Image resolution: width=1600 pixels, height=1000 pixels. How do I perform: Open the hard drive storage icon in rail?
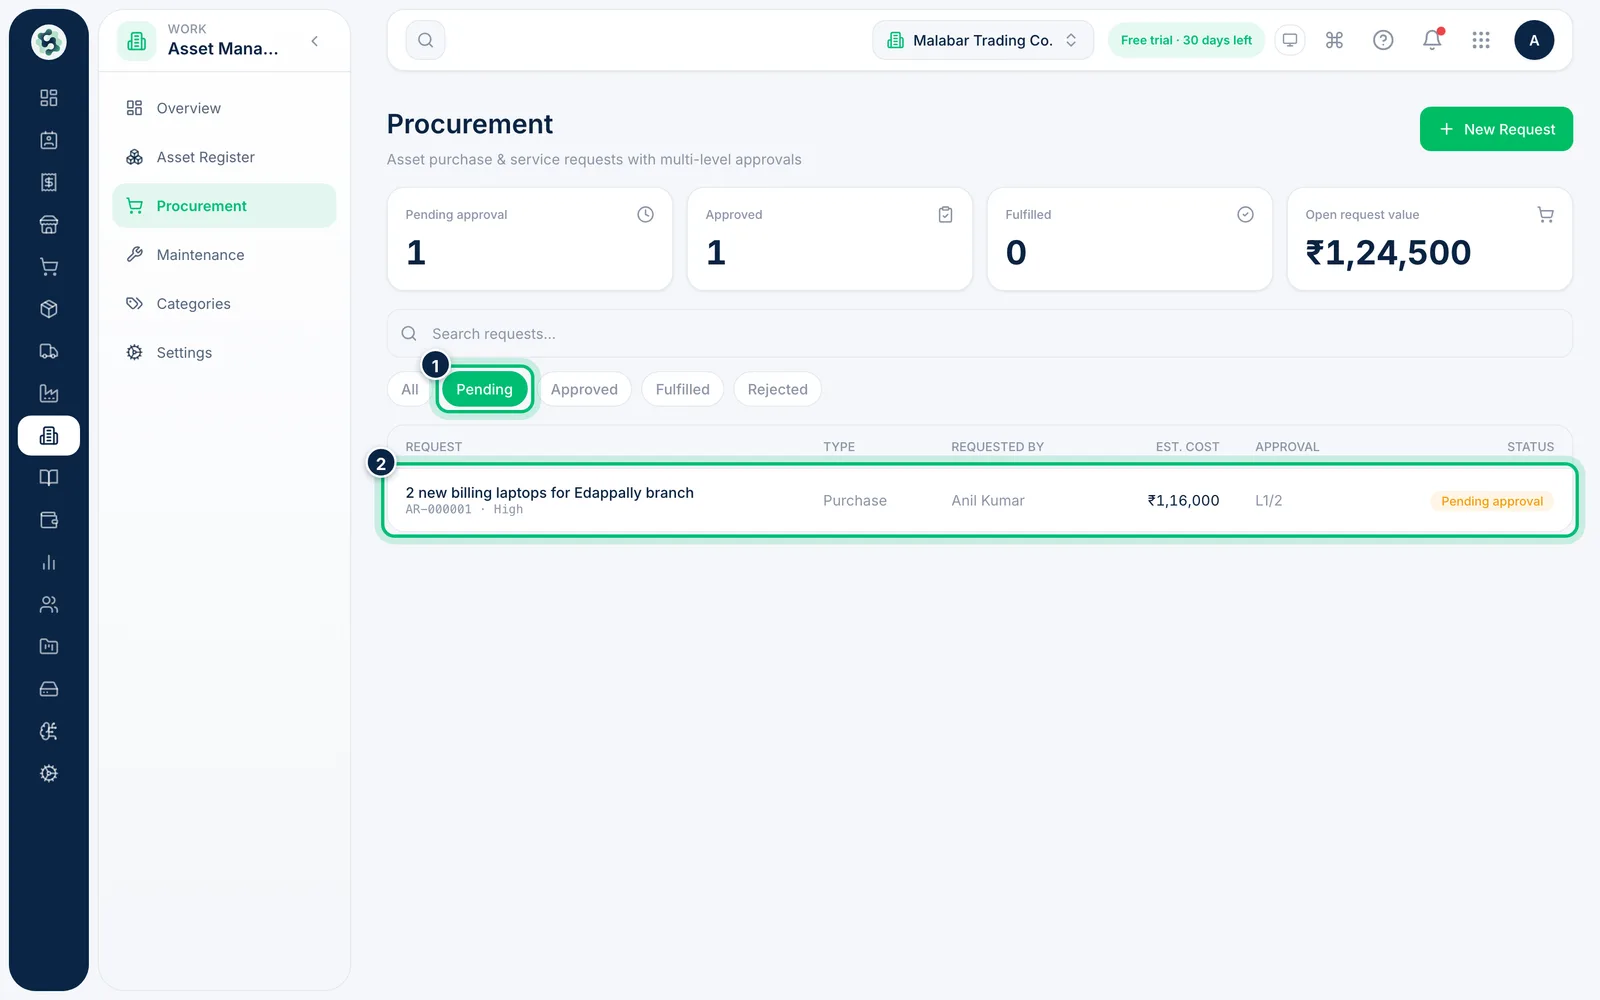point(48,689)
